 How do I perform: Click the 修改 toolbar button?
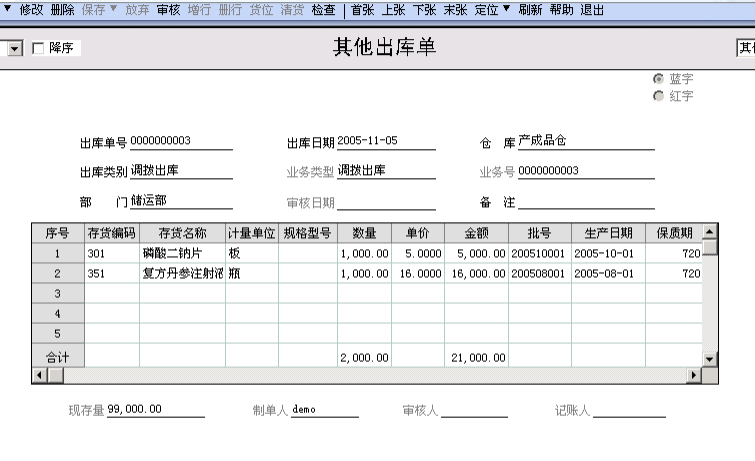click(x=31, y=10)
